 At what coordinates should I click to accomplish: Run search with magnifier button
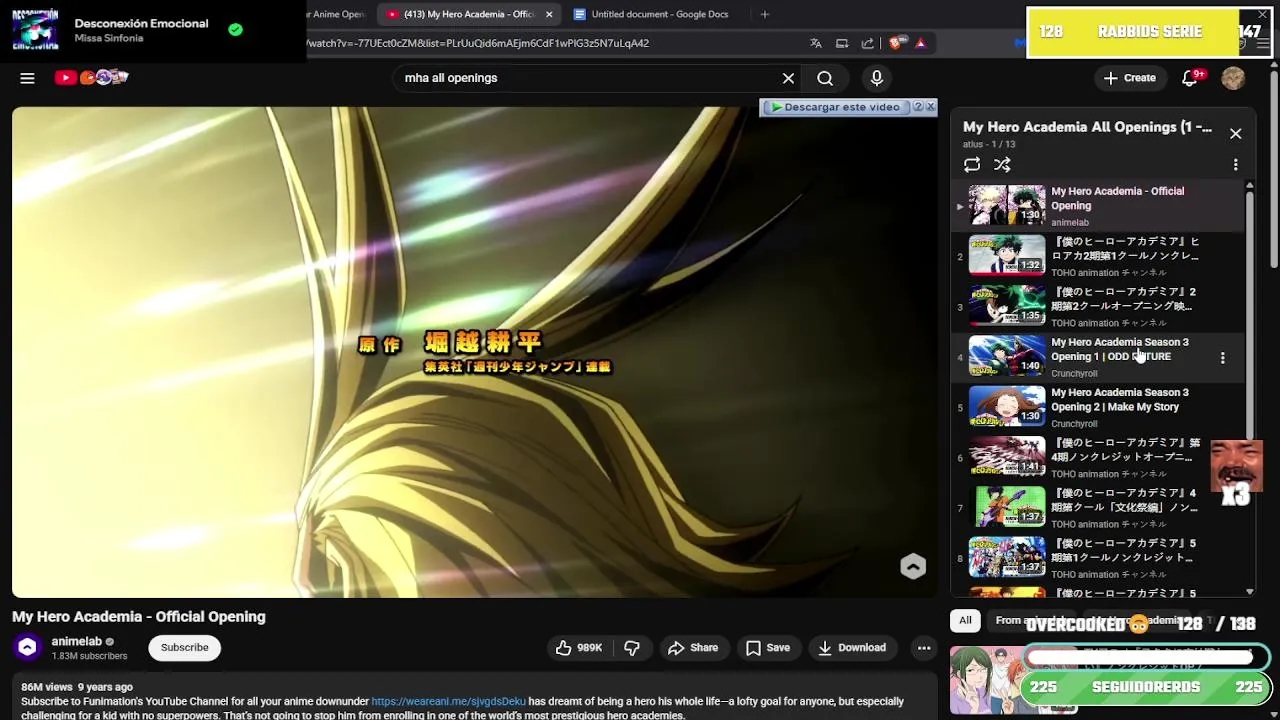825,78
